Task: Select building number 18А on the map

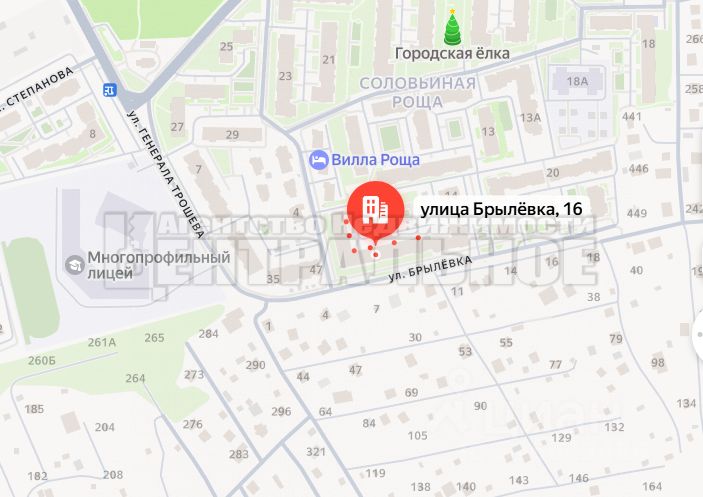Action: (577, 81)
